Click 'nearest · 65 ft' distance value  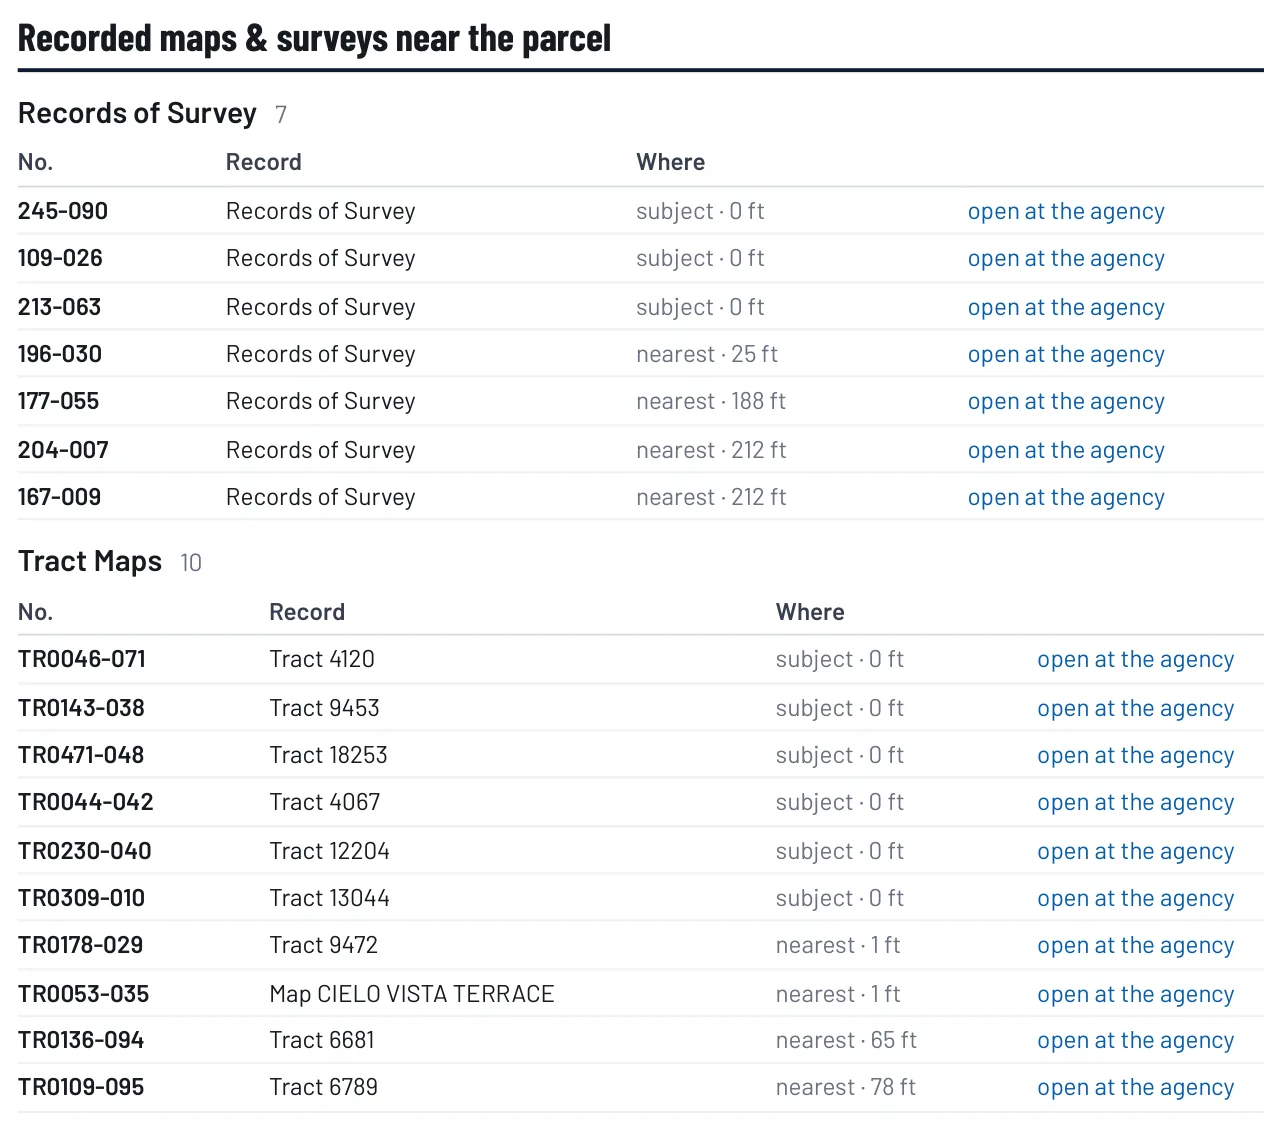pos(846,1040)
